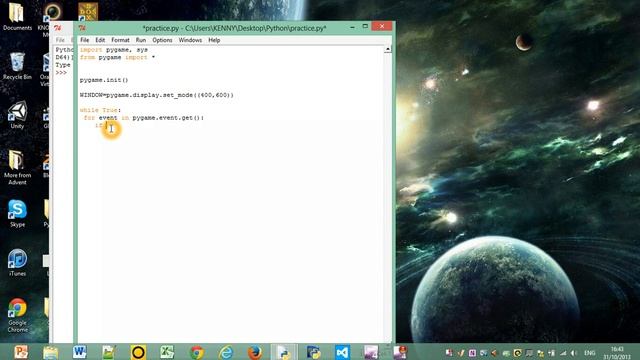The image size is (640, 360).
Task: Click the network signal tray icon
Action: 563,353
